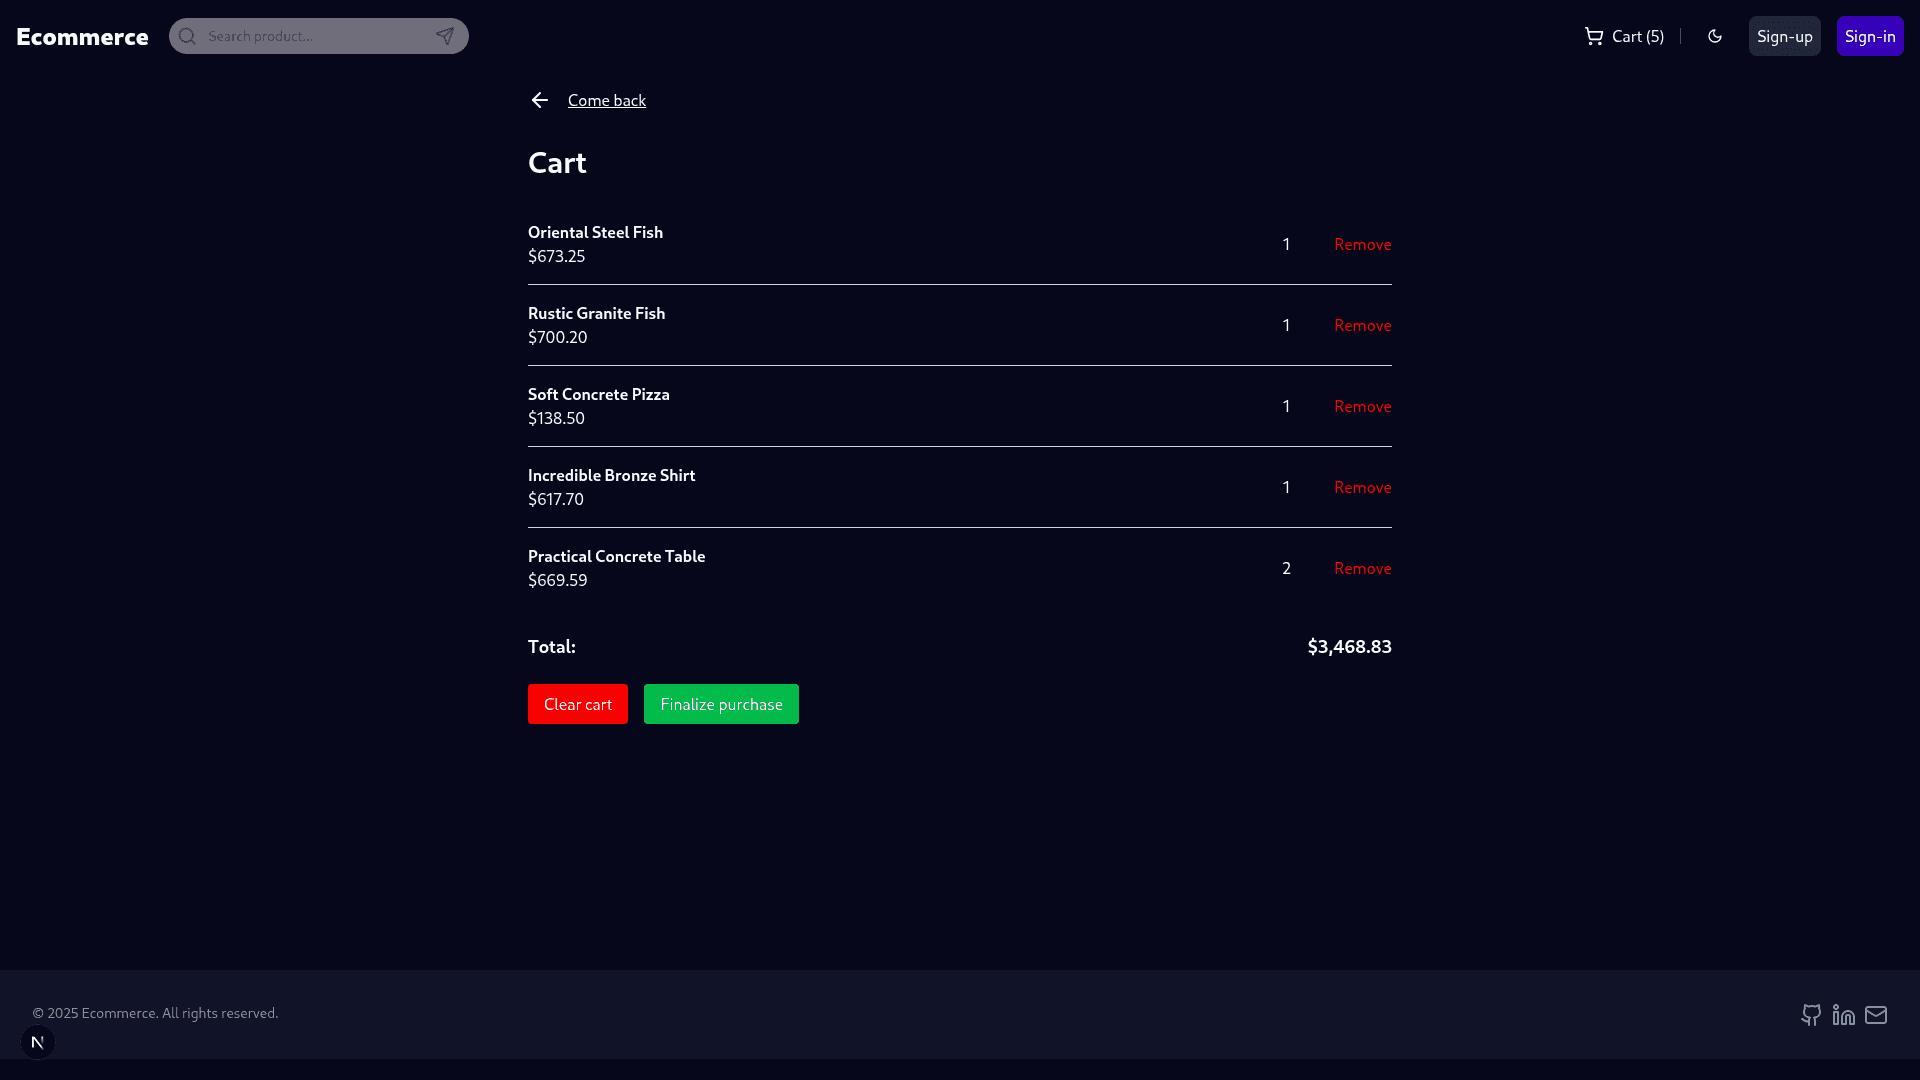1920x1080 pixels.
Task: Remove Oriental Steel Fish from cart
Action: 1362,244
